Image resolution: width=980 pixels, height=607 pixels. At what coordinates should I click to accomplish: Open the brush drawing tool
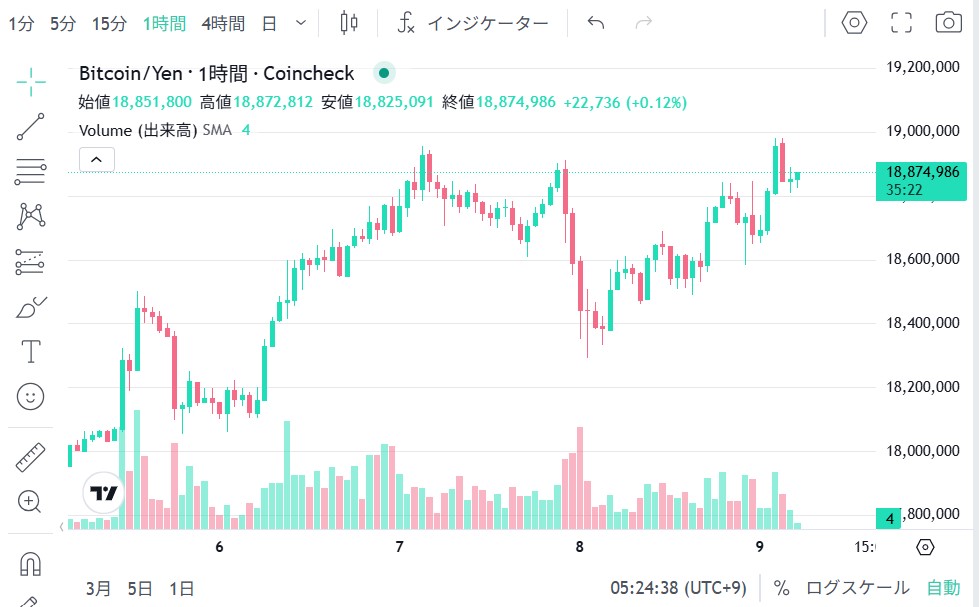31,308
